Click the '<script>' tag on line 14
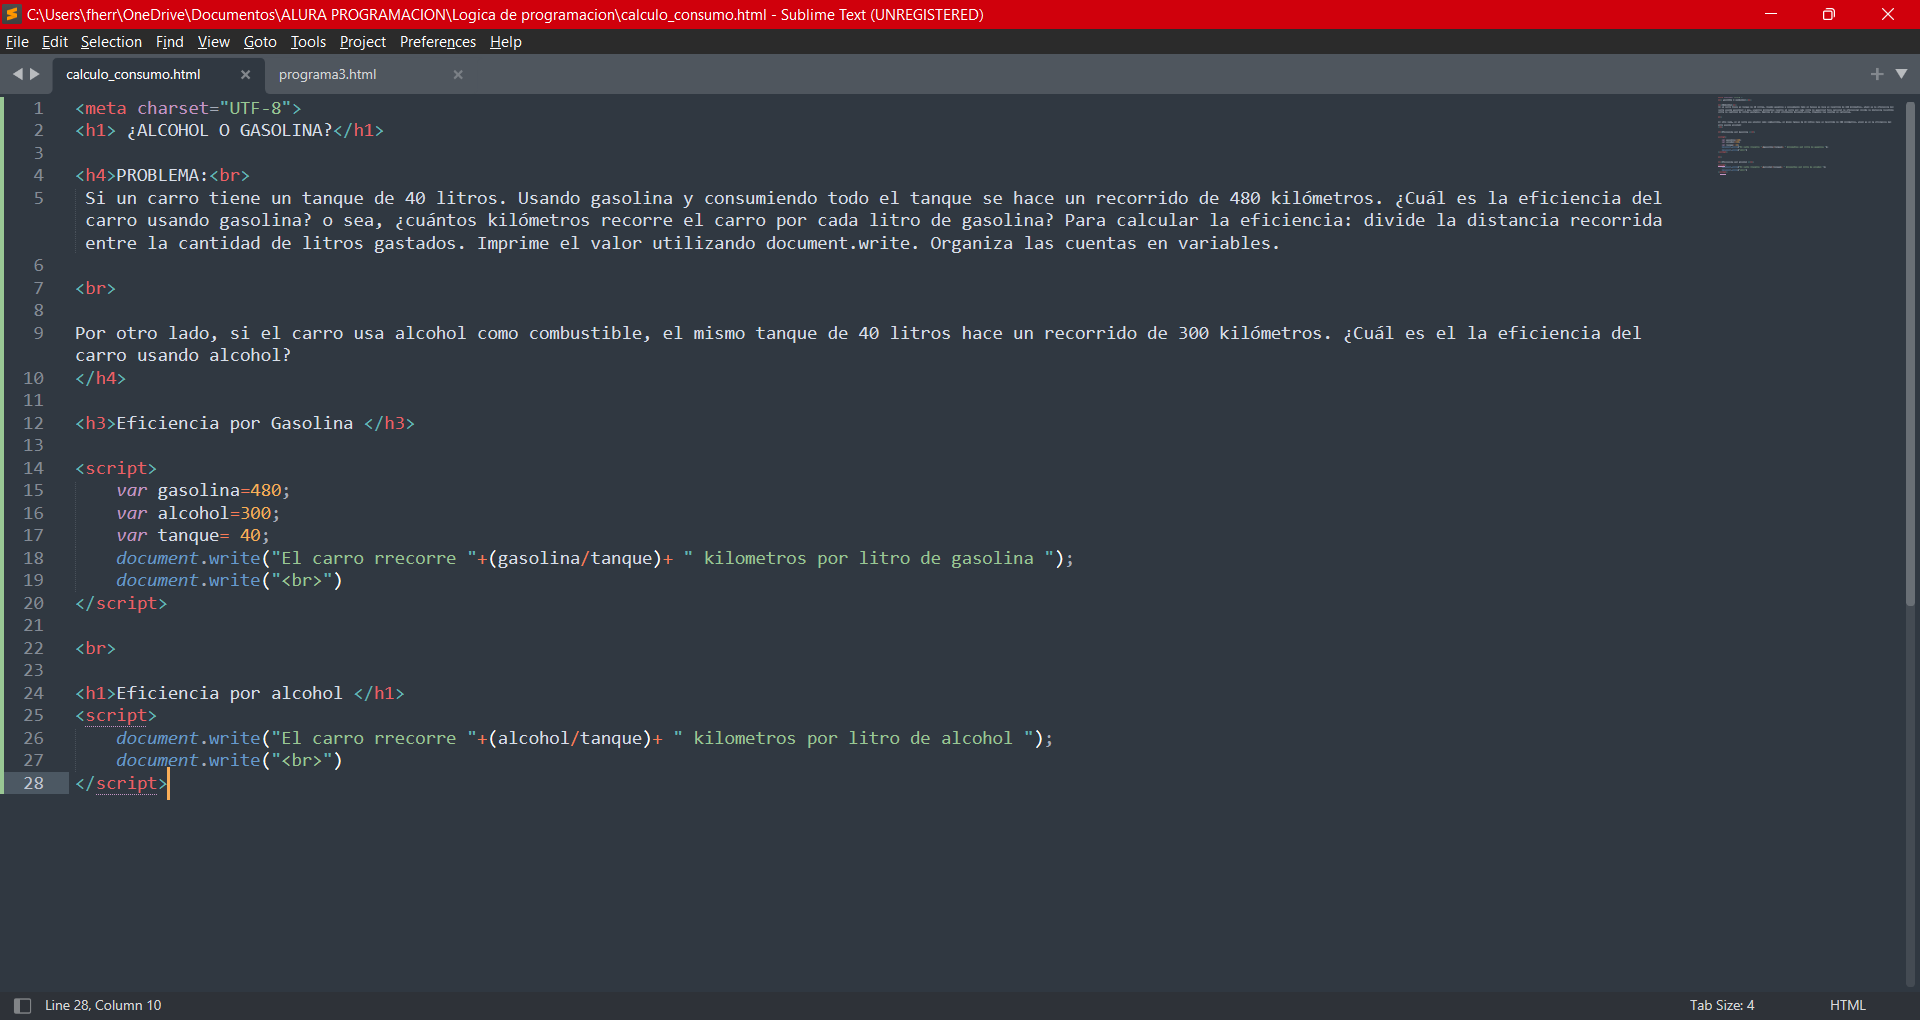Image resolution: width=1920 pixels, height=1020 pixels. coord(116,468)
